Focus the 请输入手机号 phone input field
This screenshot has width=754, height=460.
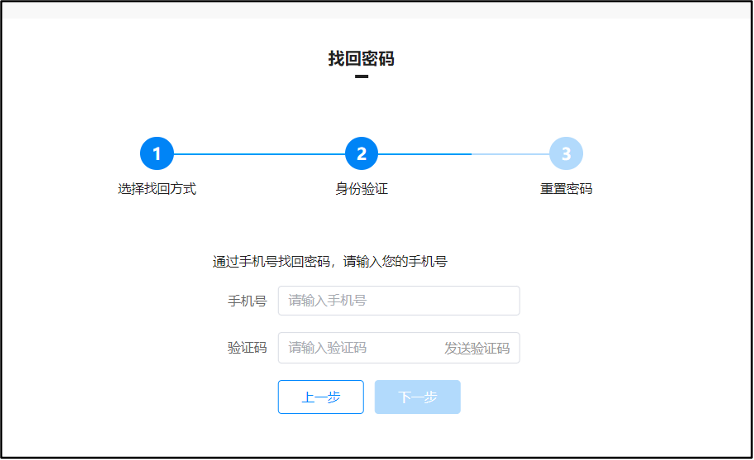(x=398, y=300)
